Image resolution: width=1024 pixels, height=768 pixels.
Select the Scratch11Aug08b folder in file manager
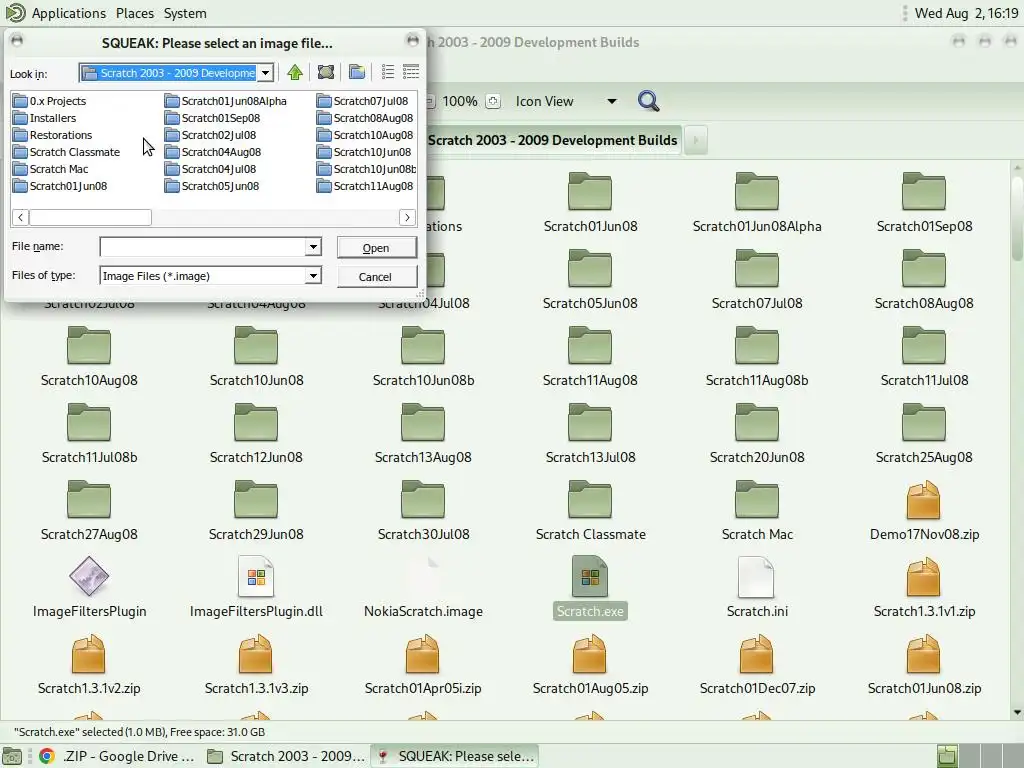point(757,357)
